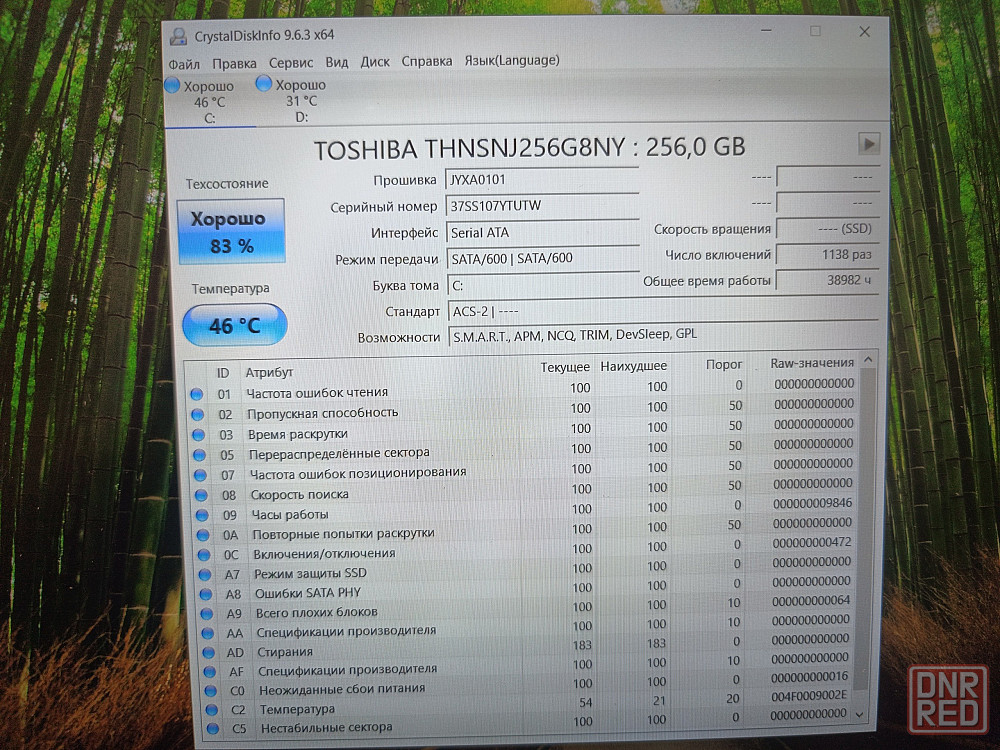Click the Возможности field with S.M.A.R.T.
Image resolution: width=1000 pixels, height=750 pixels.
(x=664, y=335)
